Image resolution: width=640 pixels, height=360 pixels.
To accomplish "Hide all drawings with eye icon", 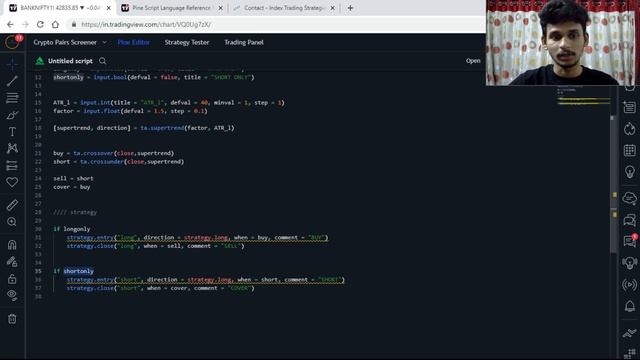I will point(12,295).
